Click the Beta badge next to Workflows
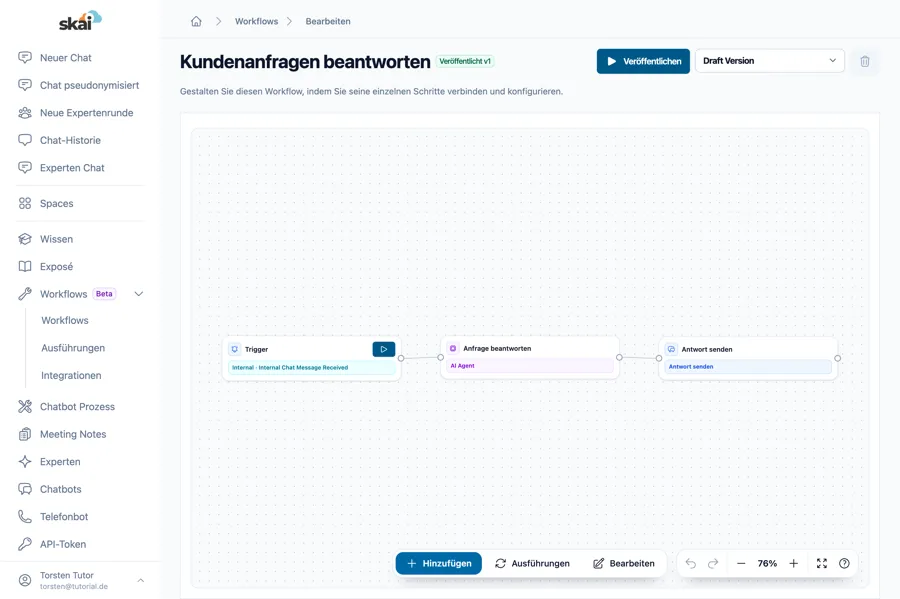Image resolution: width=900 pixels, height=599 pixels. [x=104, y=294]
